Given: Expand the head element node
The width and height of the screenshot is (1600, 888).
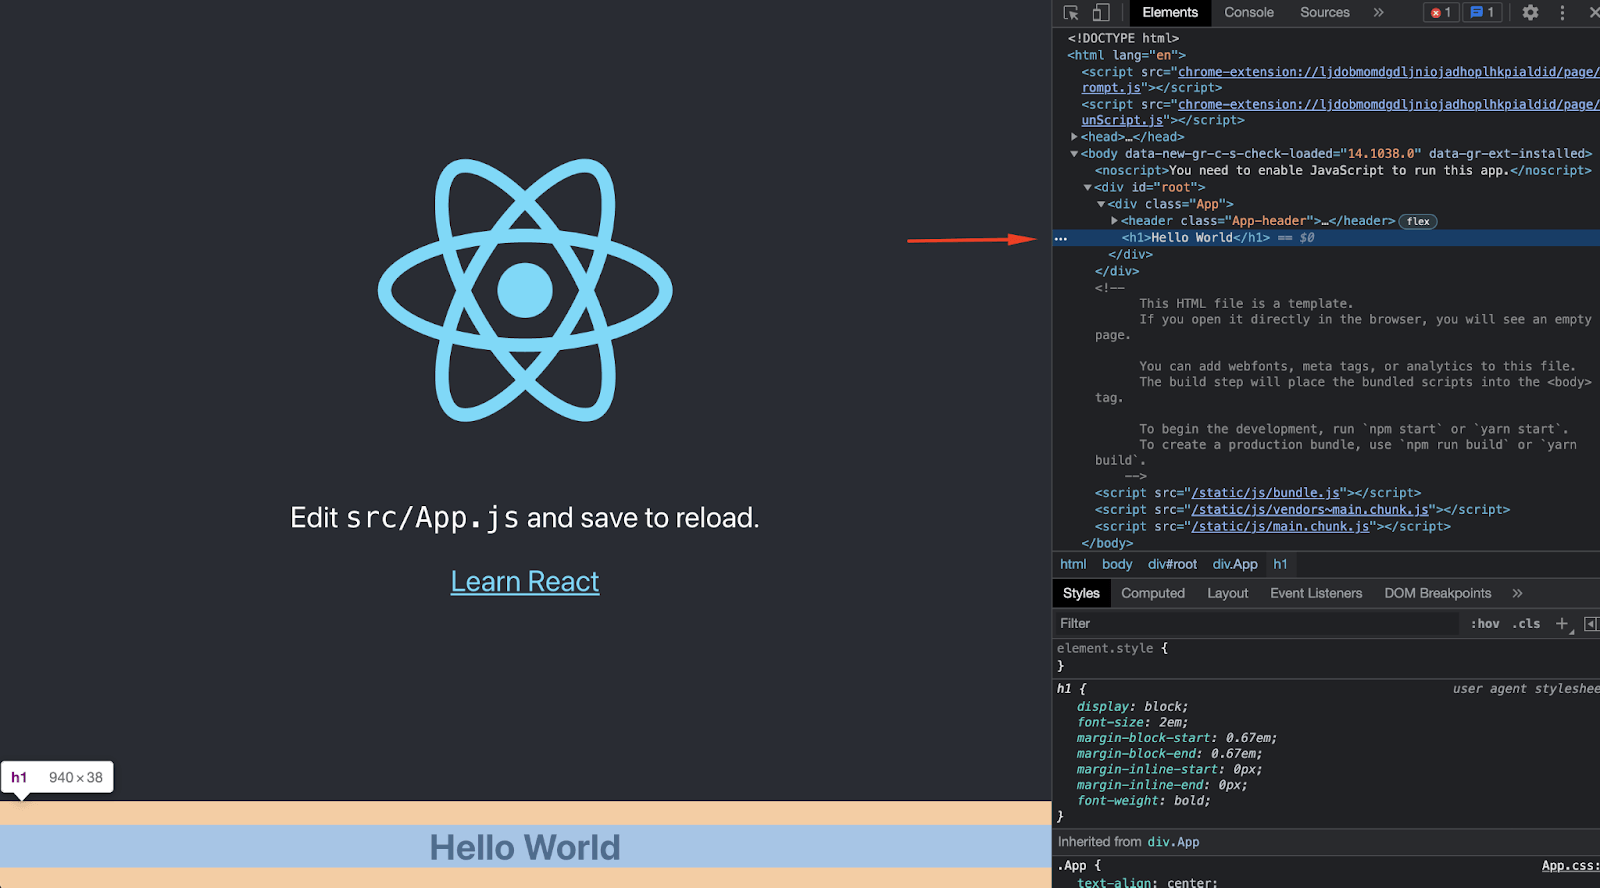Looking at the screenshot, I should point(1074,137).
